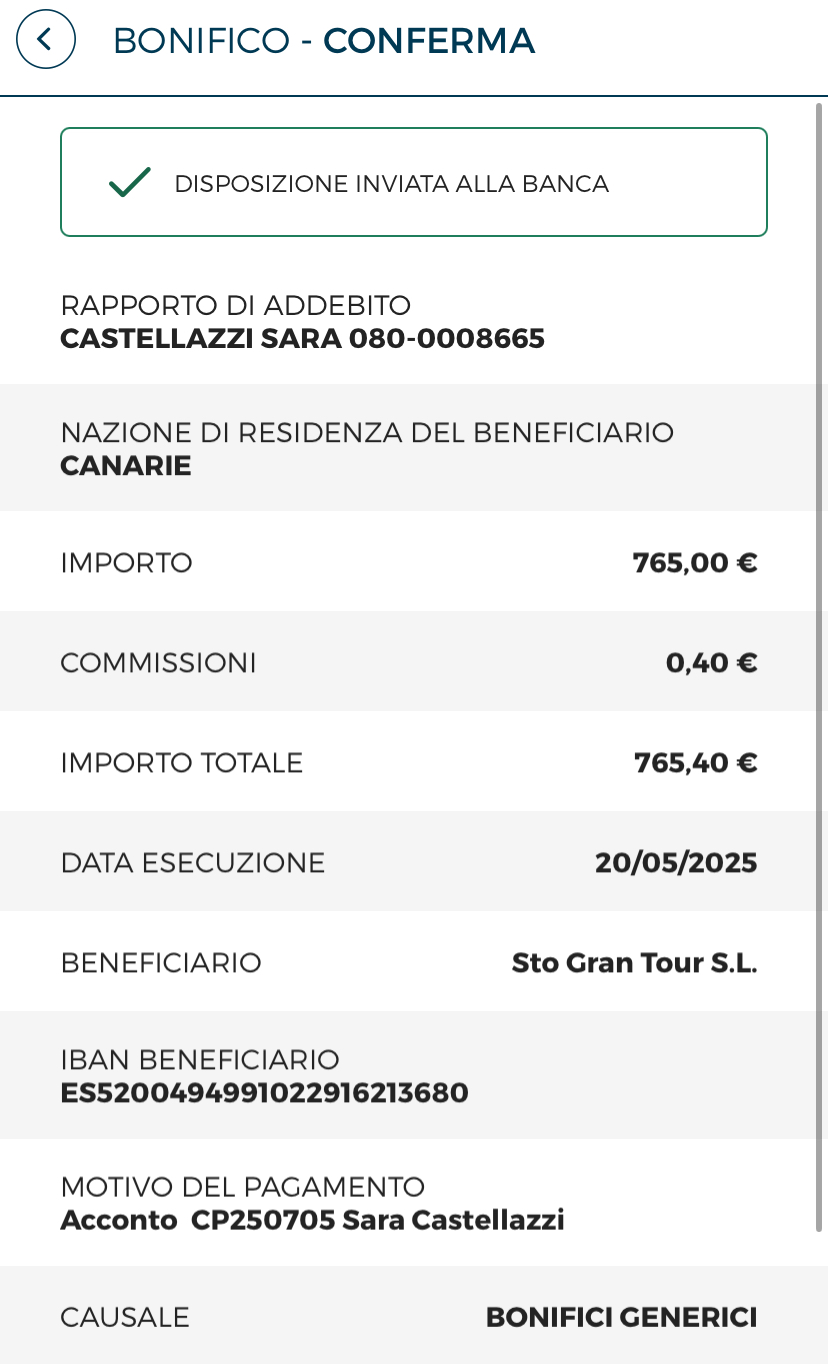Click the BENEFICIARIO label
The image size is (828, 1364).
point(161,963)
